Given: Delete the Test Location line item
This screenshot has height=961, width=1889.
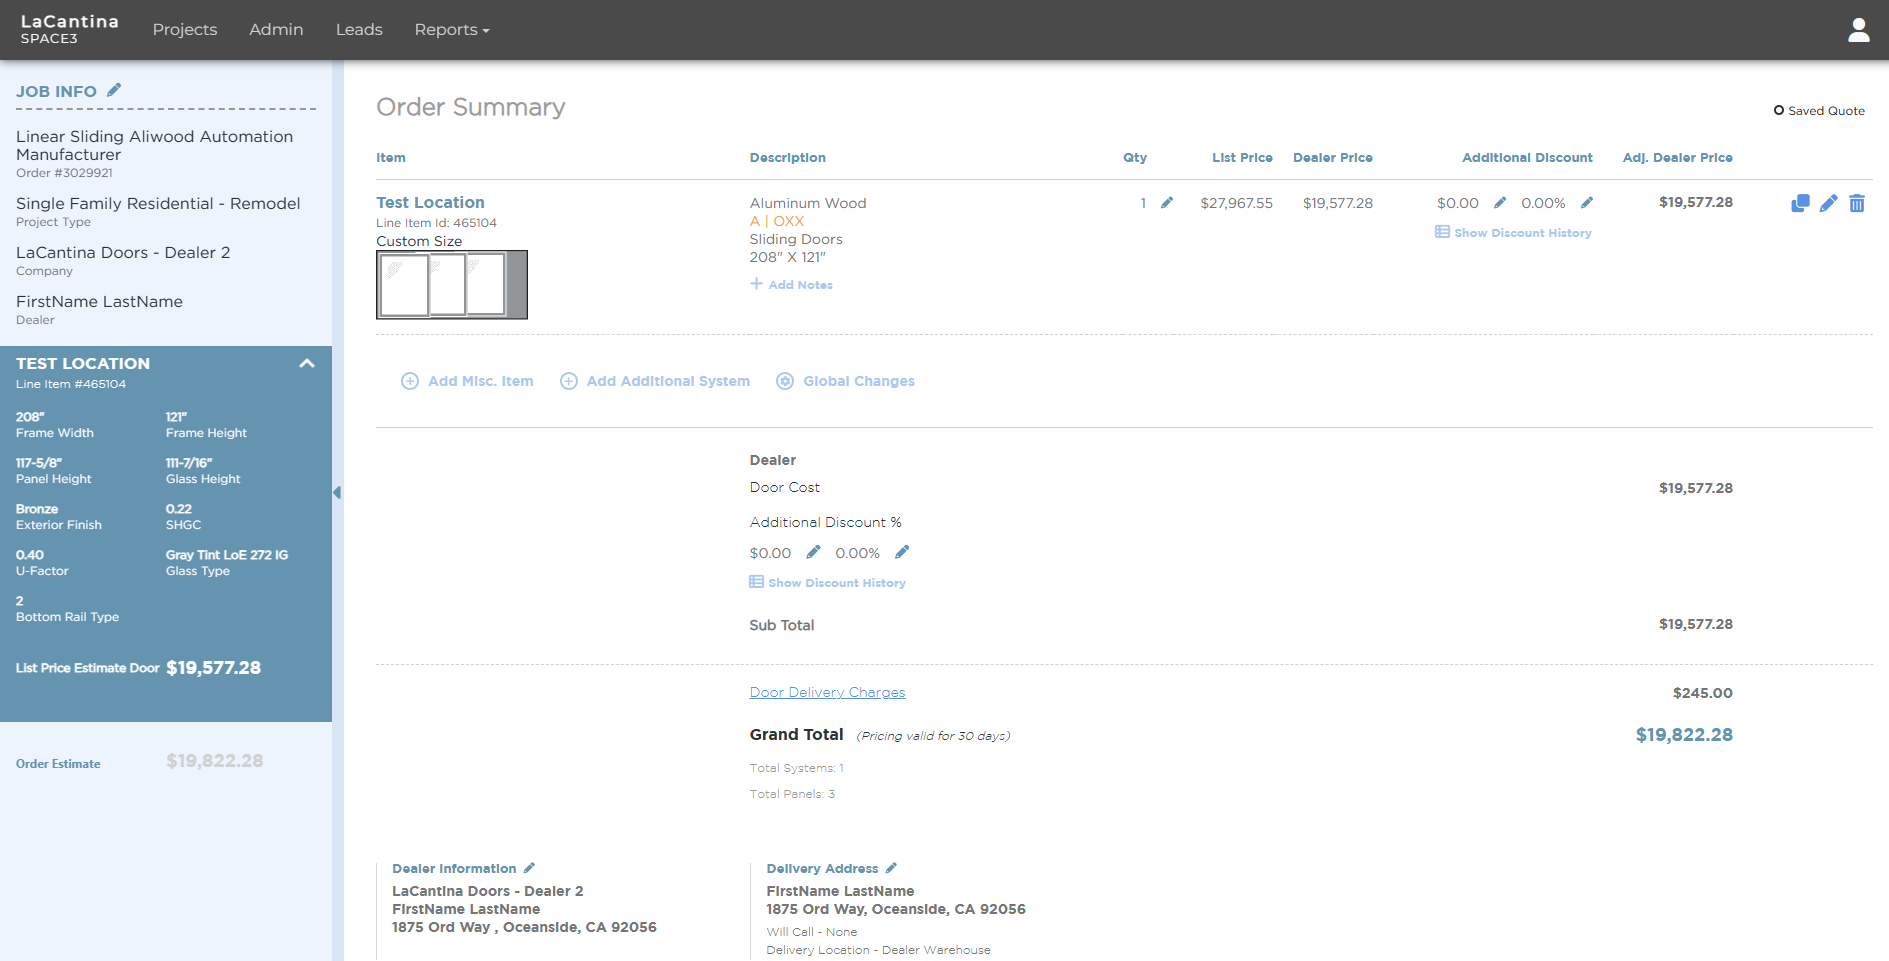Looking at the screenshot, I should pyautogui.click(x=1857, y=203).
